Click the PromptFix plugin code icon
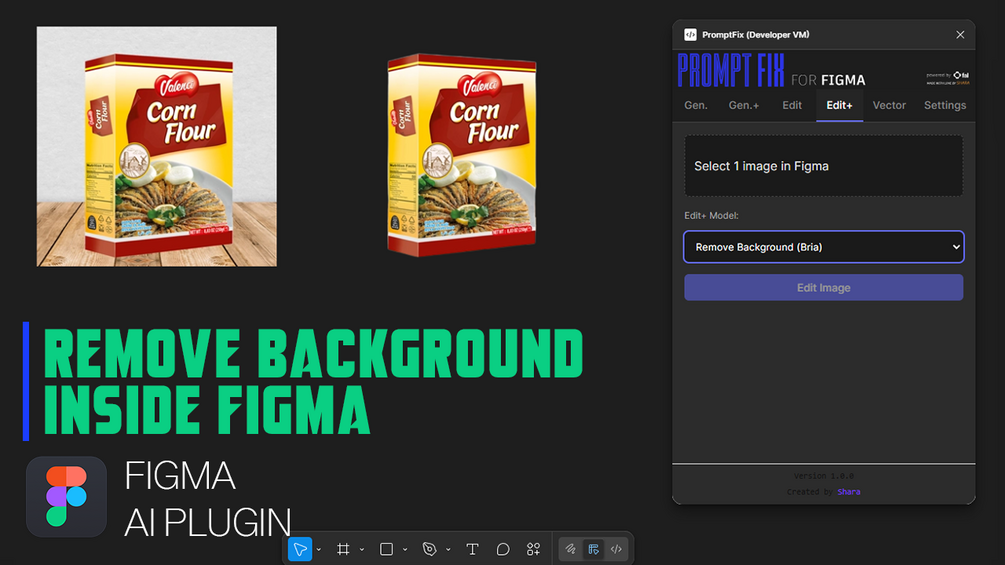The image size is (1005, 565). tap(690, 35)
